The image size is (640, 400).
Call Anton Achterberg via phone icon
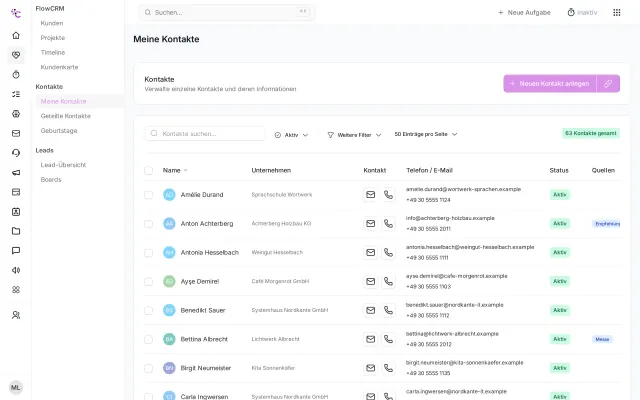389,224
